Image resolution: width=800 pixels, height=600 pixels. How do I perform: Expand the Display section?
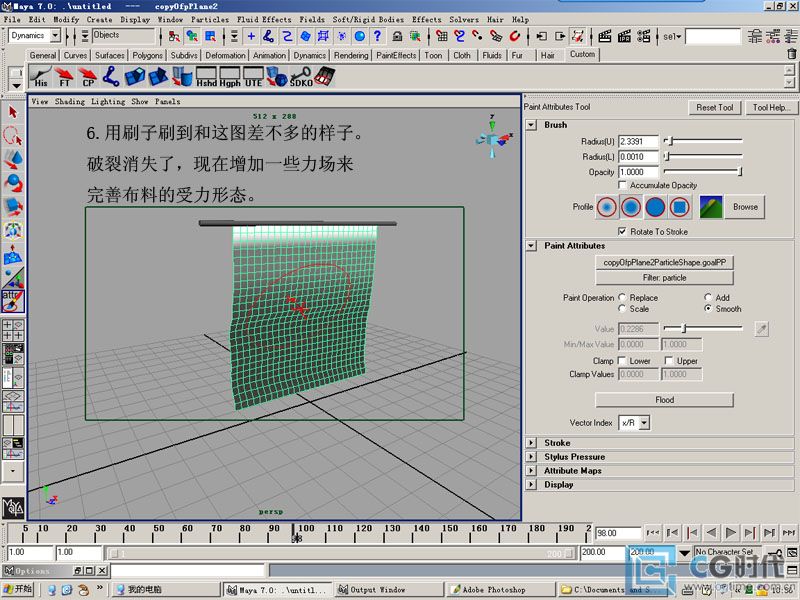532,484
